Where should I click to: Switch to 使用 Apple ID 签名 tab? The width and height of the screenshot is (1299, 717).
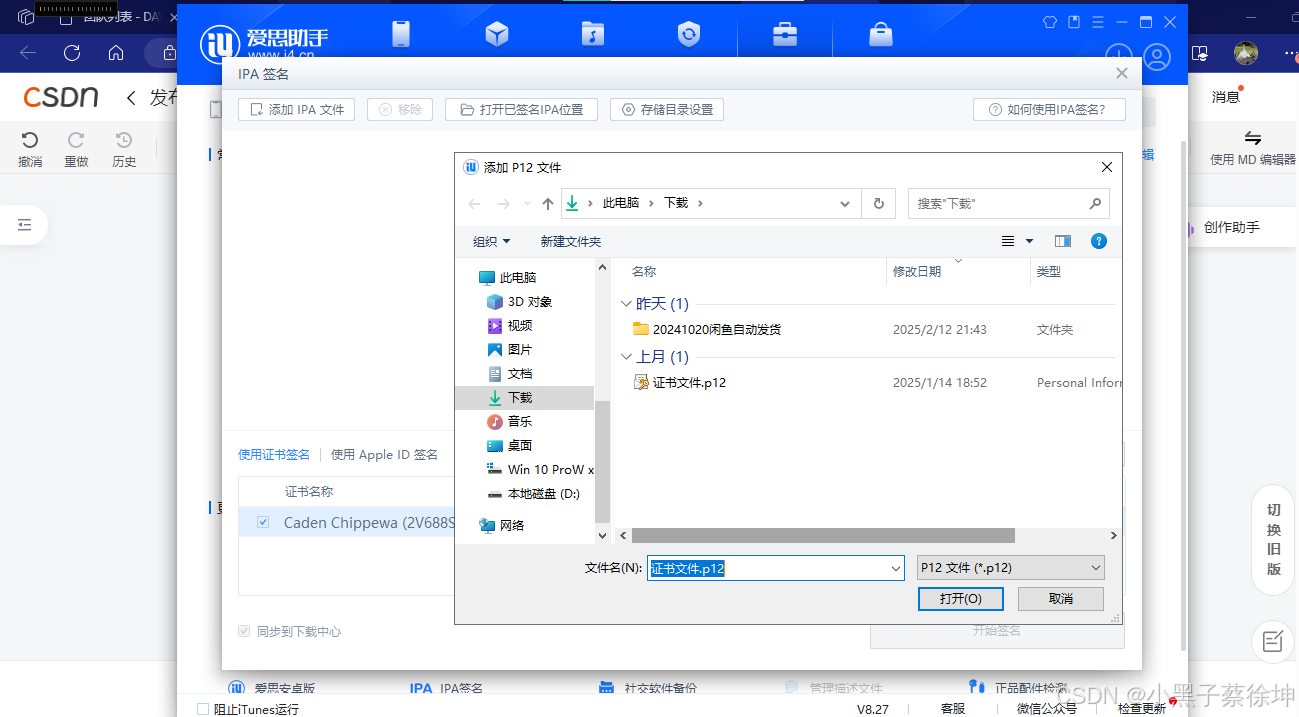click(x=384, y=454)
